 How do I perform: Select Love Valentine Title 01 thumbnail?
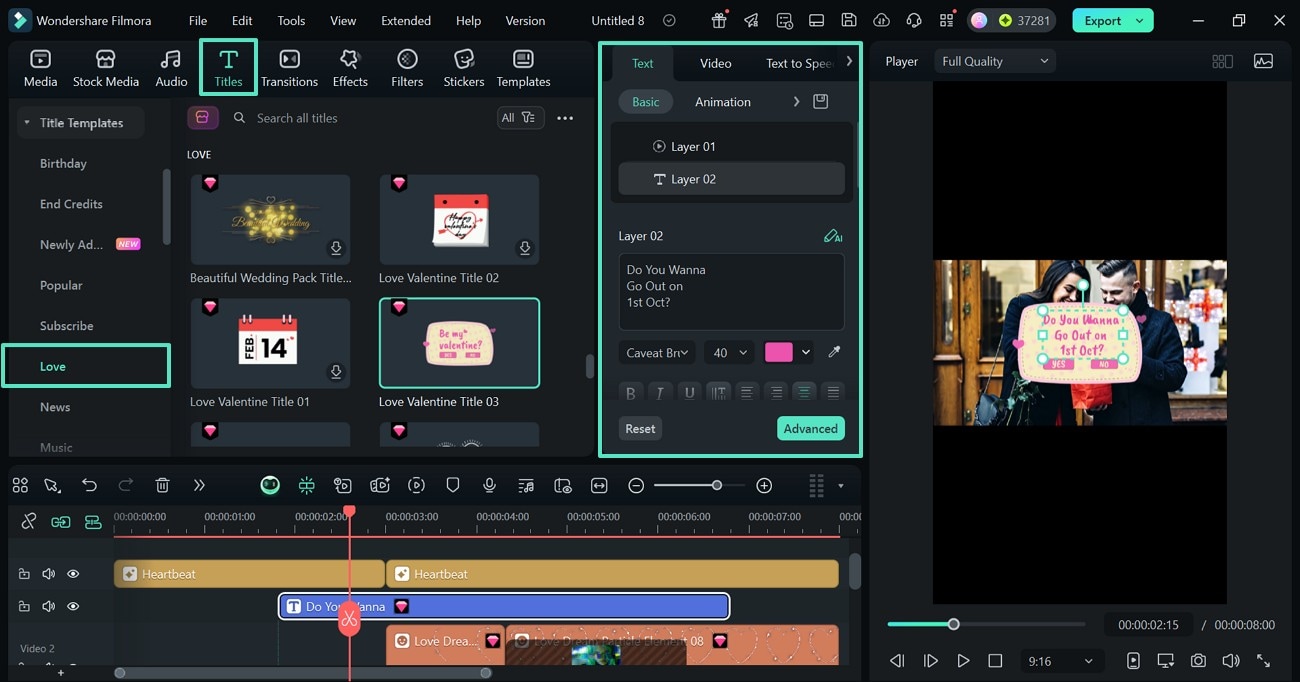point(270,343)
